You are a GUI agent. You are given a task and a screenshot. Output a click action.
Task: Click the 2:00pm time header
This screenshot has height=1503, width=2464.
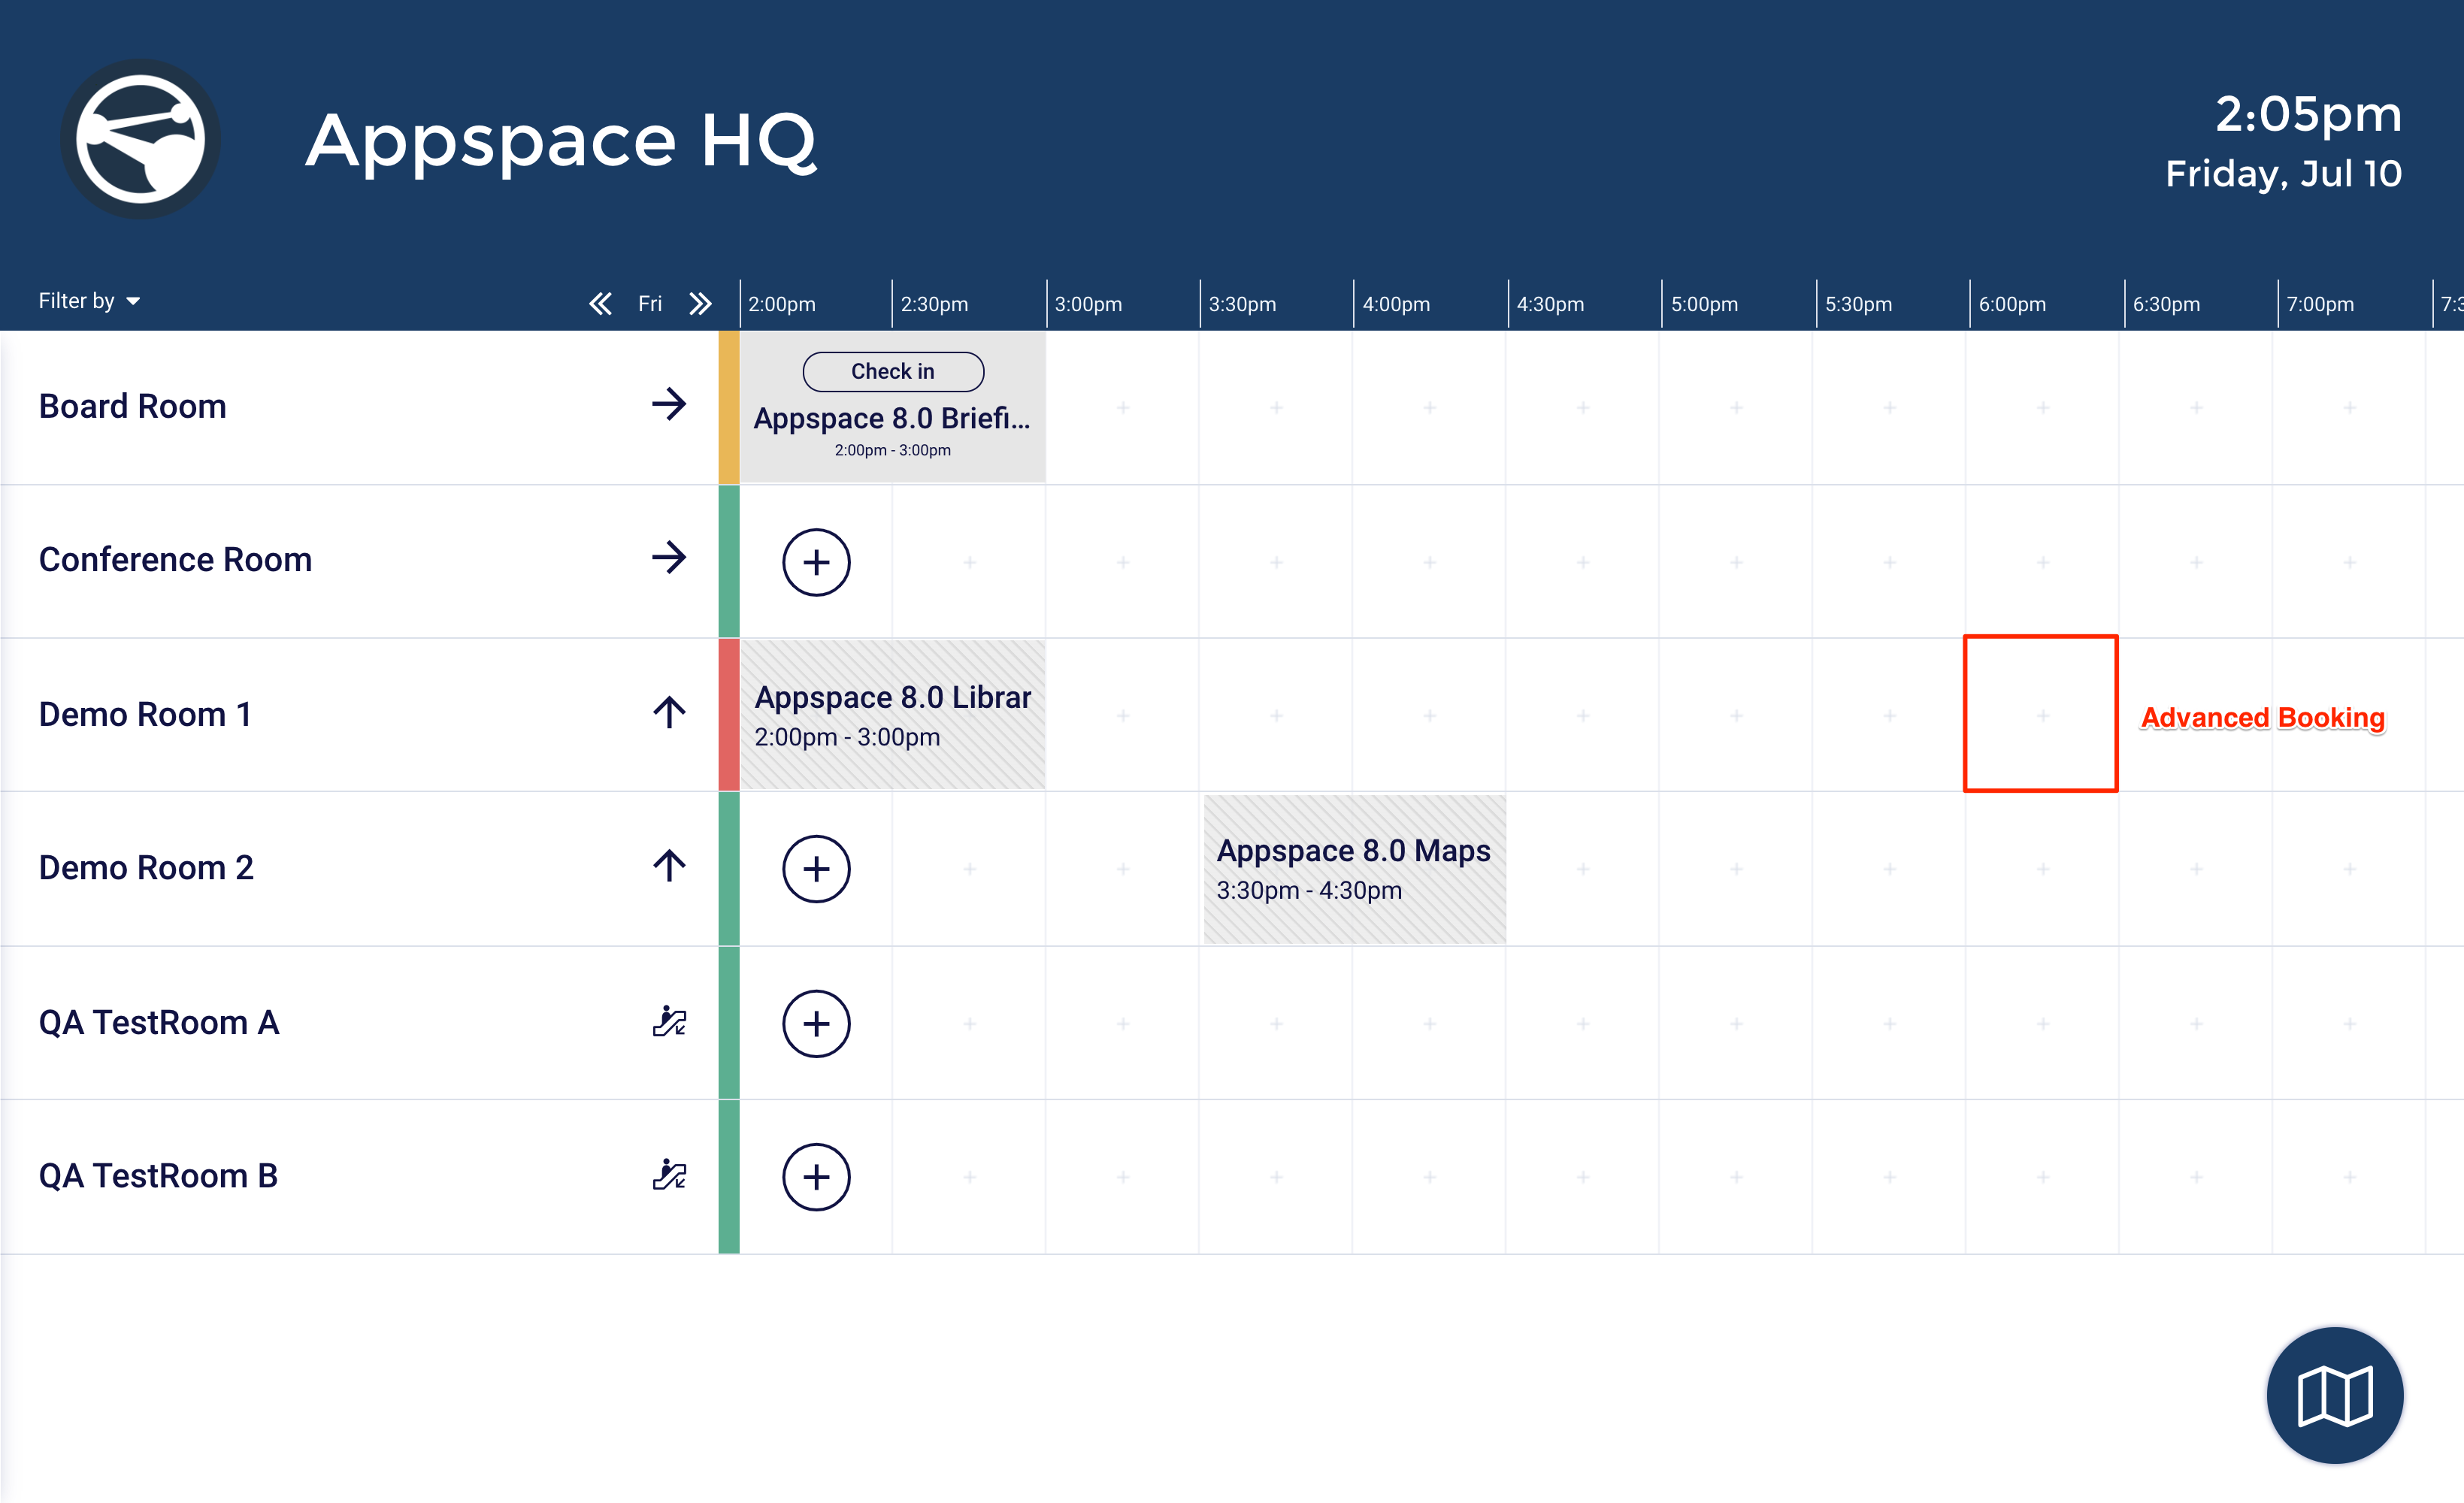pyautogui.click(x=782, y=304)
